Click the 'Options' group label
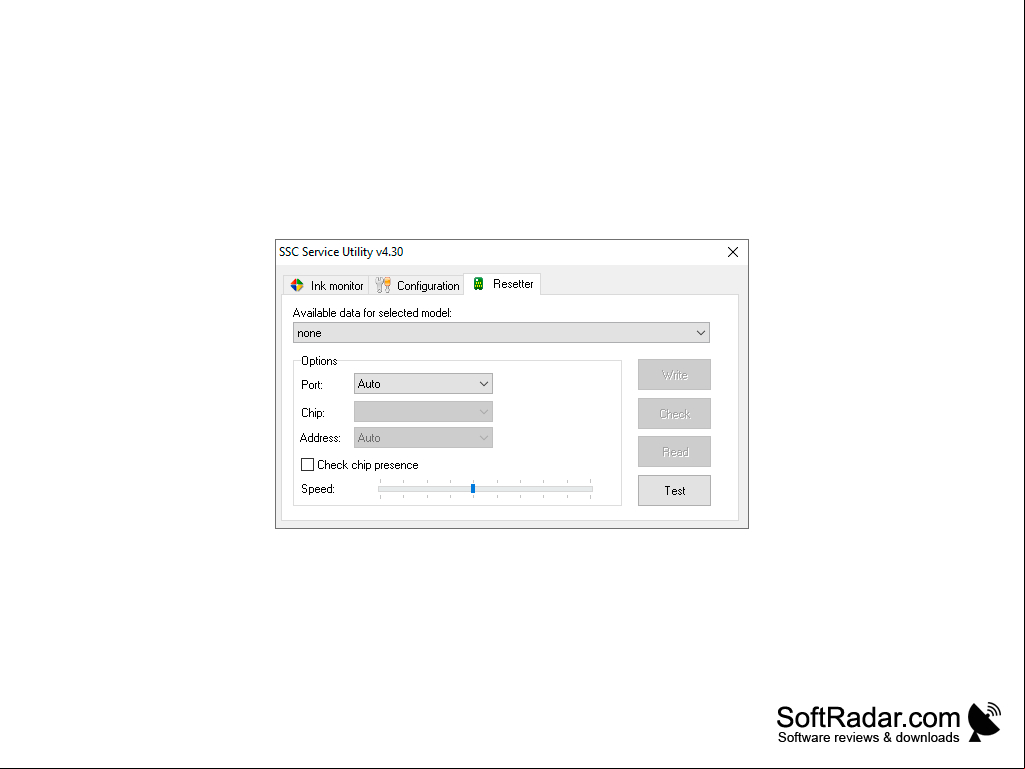Screen dimensions: 1025x769 (319, 361)
